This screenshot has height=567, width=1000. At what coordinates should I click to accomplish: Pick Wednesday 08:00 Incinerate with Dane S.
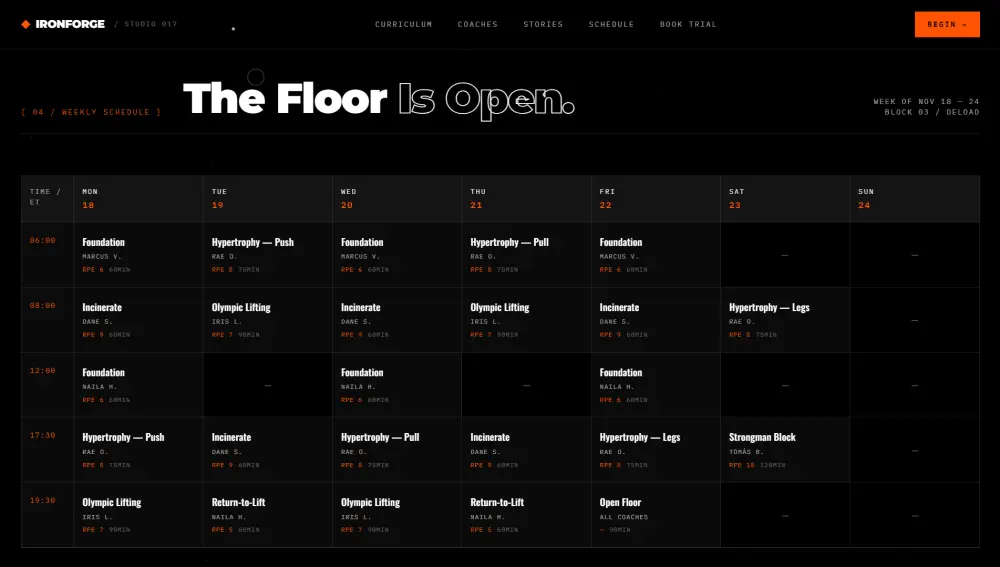397,320
